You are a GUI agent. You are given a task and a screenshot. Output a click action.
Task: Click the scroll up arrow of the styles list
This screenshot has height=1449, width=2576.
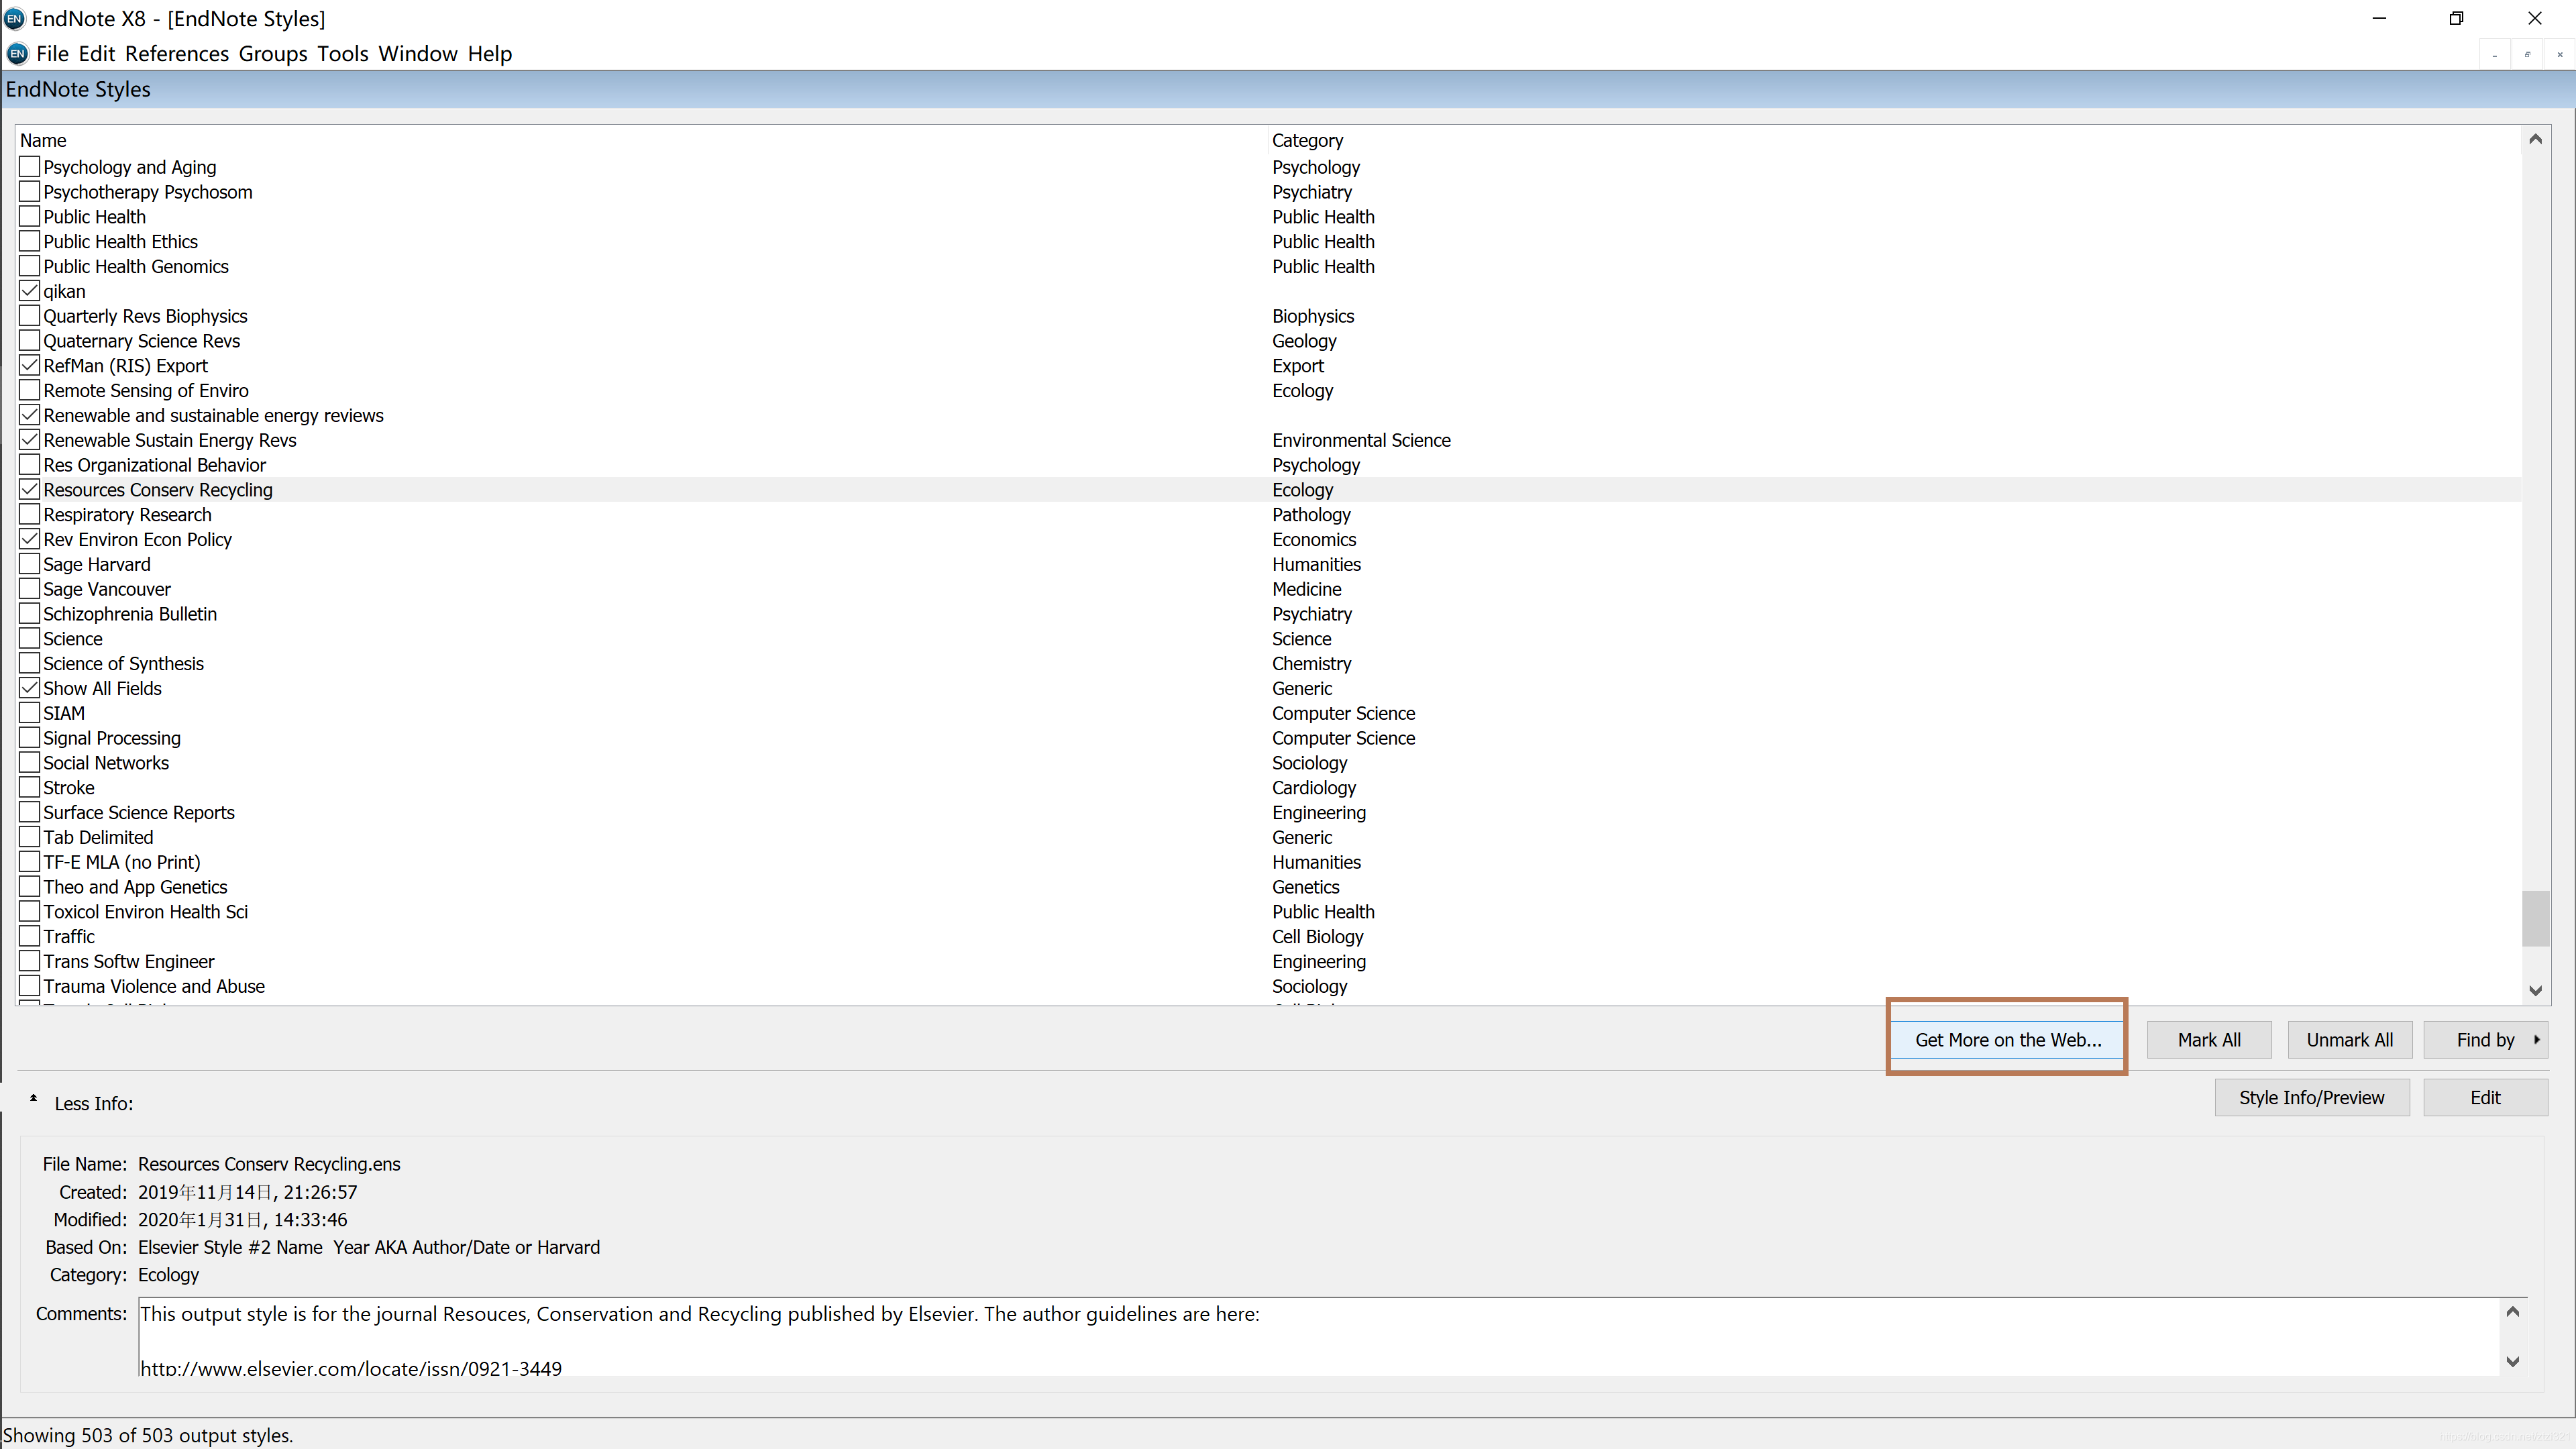tap(2535, 139)
